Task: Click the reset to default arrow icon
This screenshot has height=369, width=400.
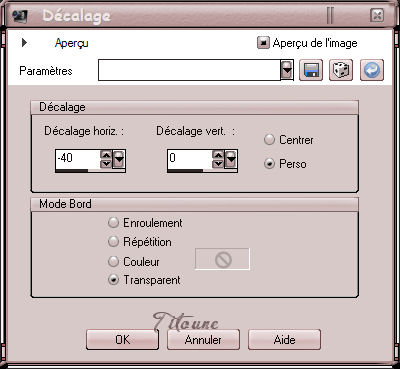Action: tap(372, 70)
